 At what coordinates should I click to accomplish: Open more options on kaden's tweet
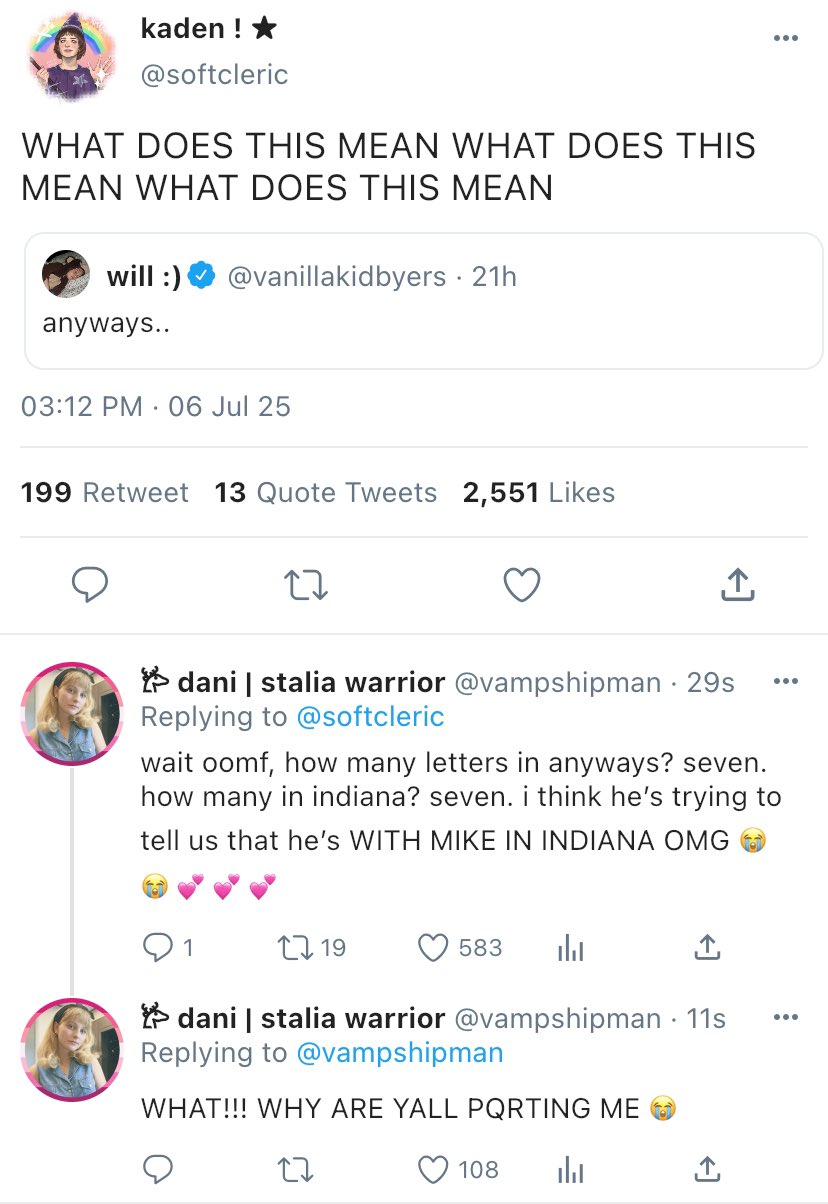(x=786, y=39)
